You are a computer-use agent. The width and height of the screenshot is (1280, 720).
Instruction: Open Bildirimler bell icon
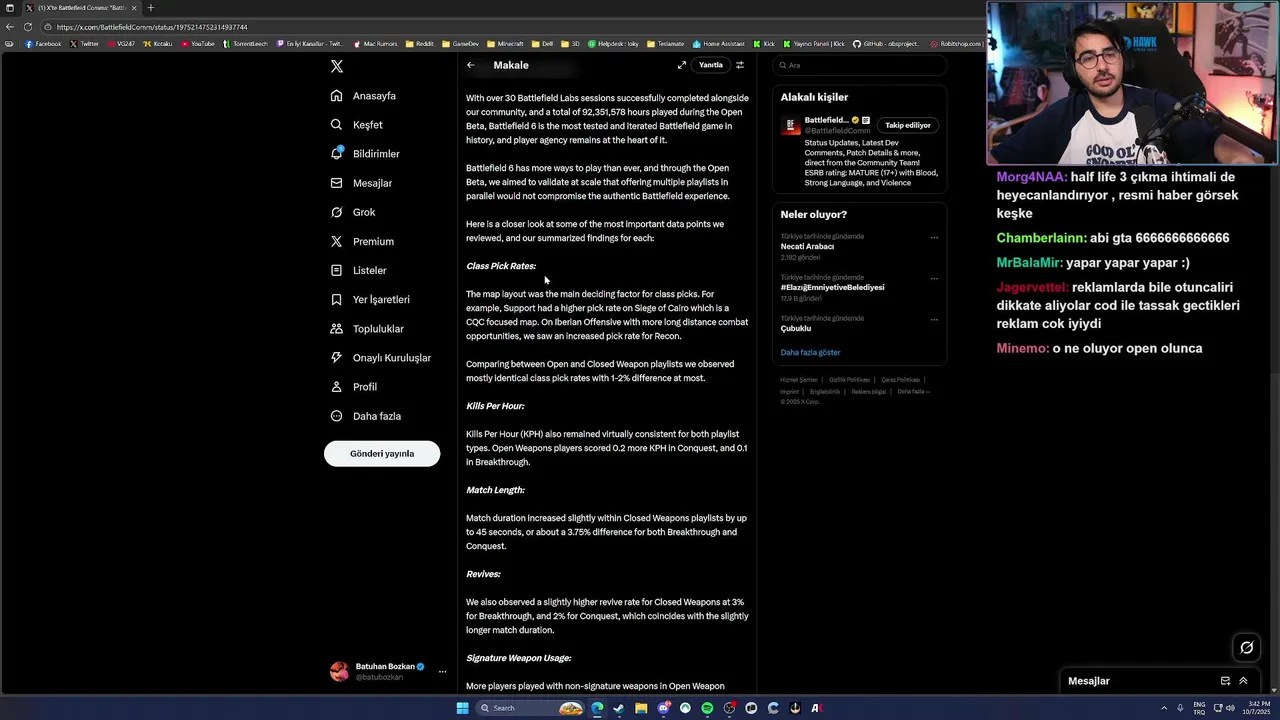tap(337, 154)
